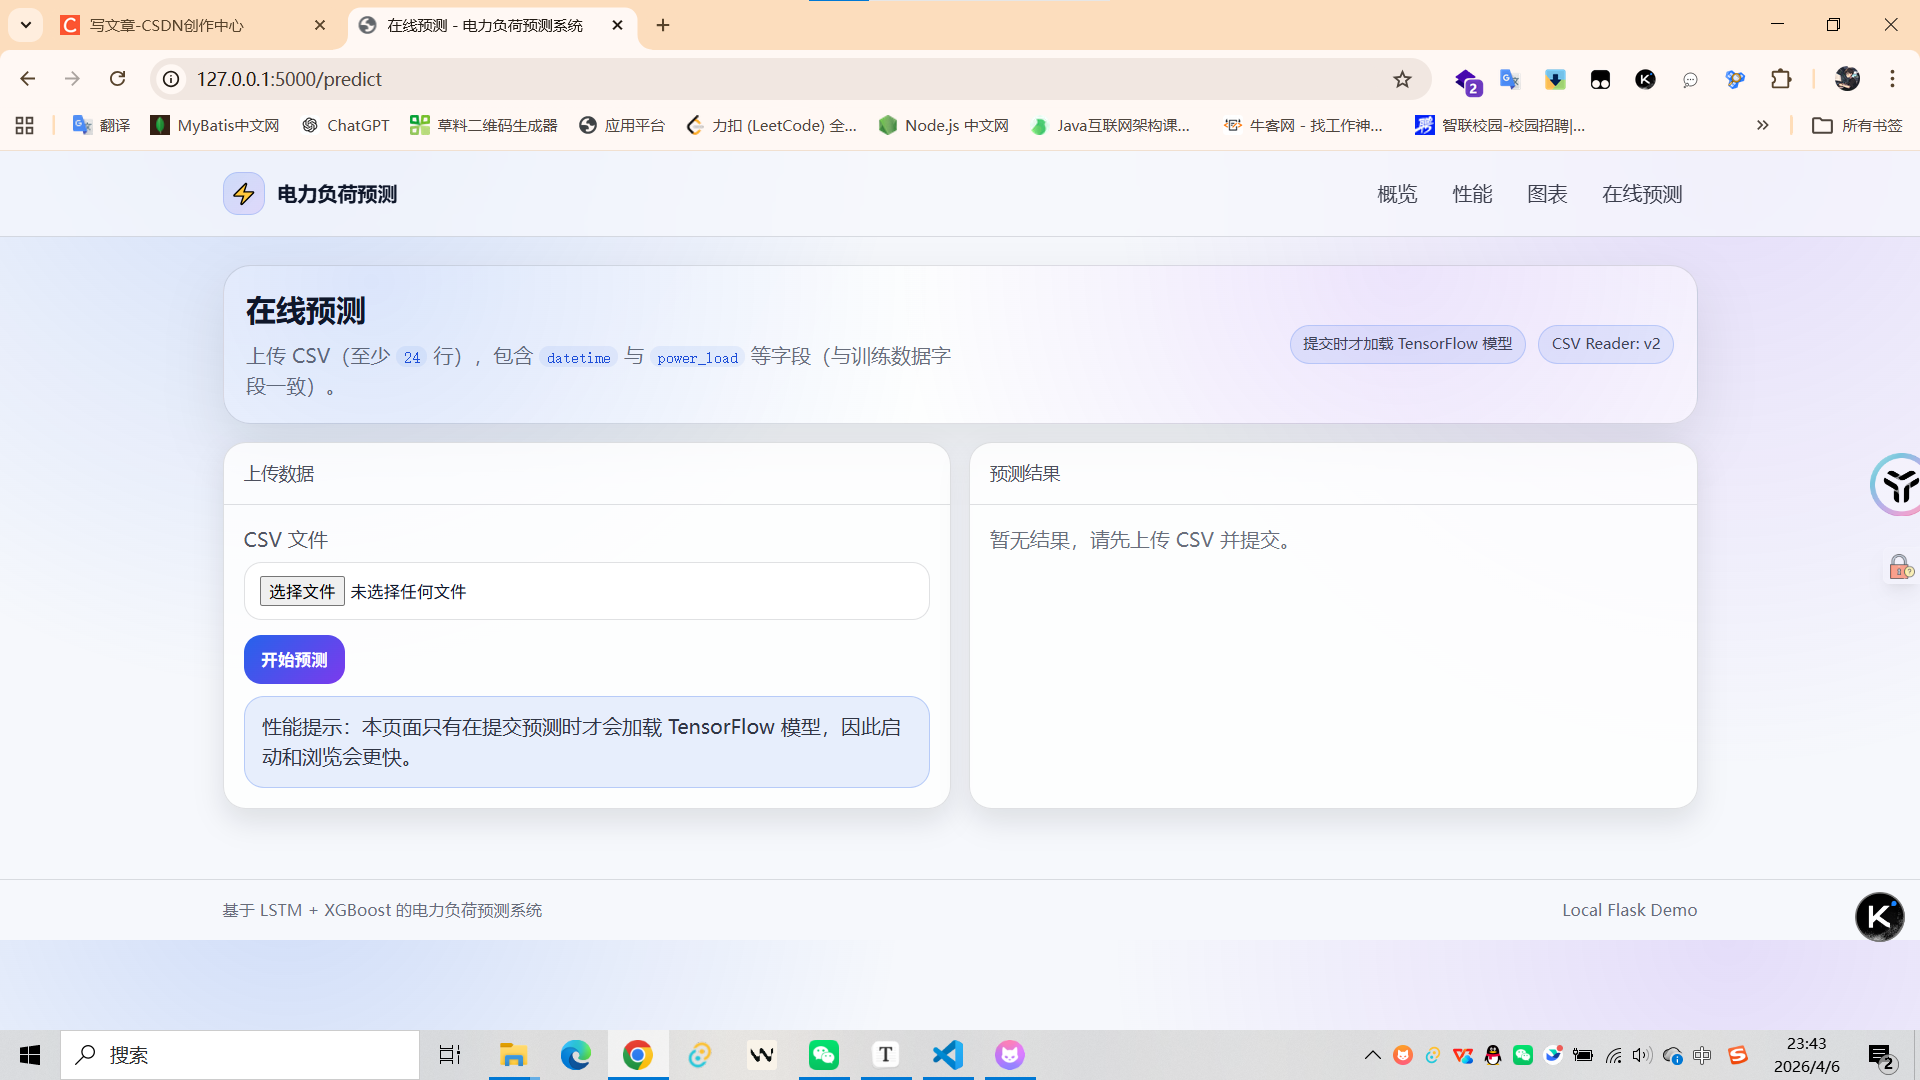The height and width of the screenshot is (1080, 1920).
Task: Switch to the 写文章-CSDN创作中心 tab
Action: pyautogui.click(x=167, y=25)
